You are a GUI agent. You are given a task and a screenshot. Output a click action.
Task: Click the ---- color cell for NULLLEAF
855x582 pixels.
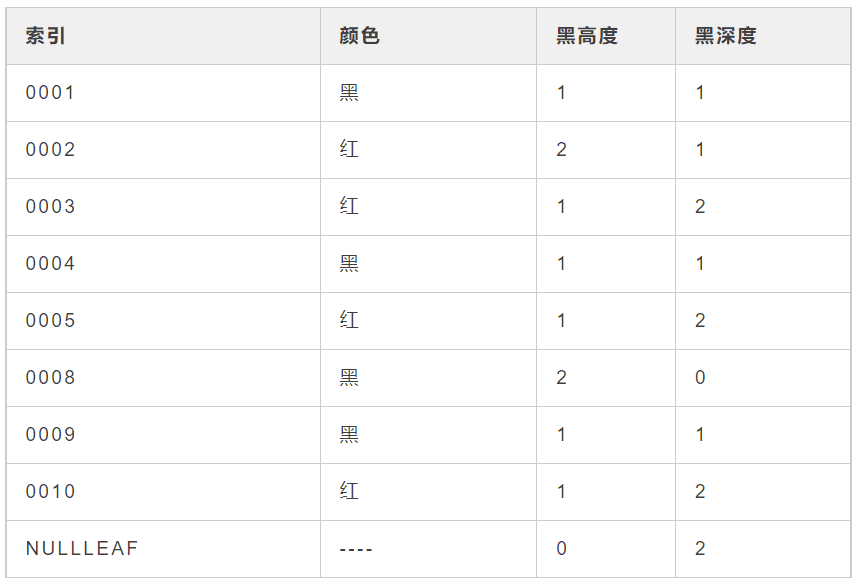(356, 549)
